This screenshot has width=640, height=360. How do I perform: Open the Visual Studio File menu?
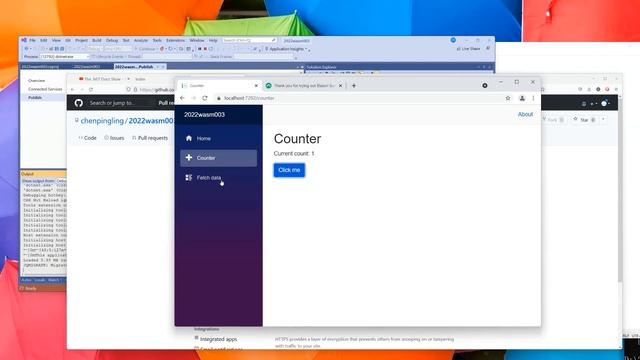pyautogui.click(x=32, y=40)
